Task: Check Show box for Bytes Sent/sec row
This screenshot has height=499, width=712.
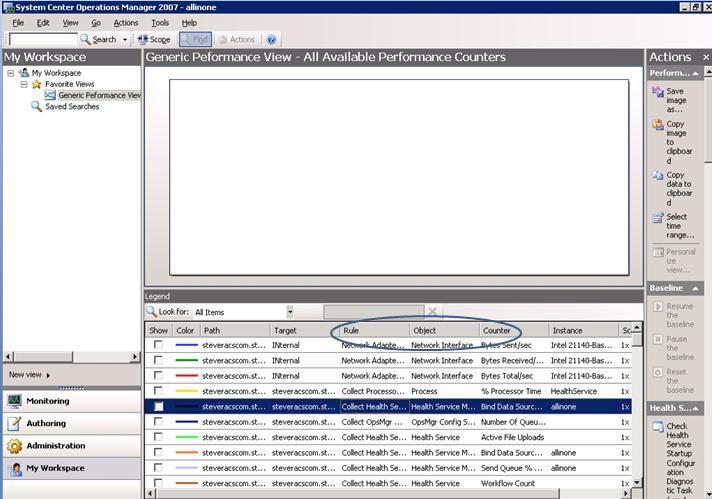Action: coord(158,345)
